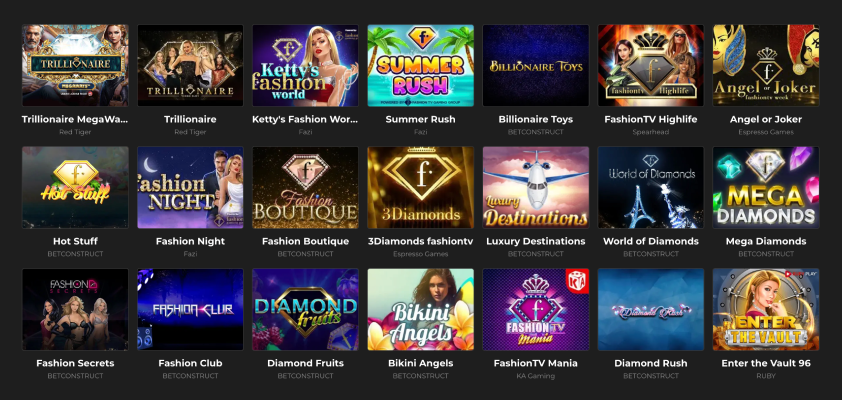The image size is (842, 400).
Task: Click the Fashion Secrets game title
Action: pos(75,363)
